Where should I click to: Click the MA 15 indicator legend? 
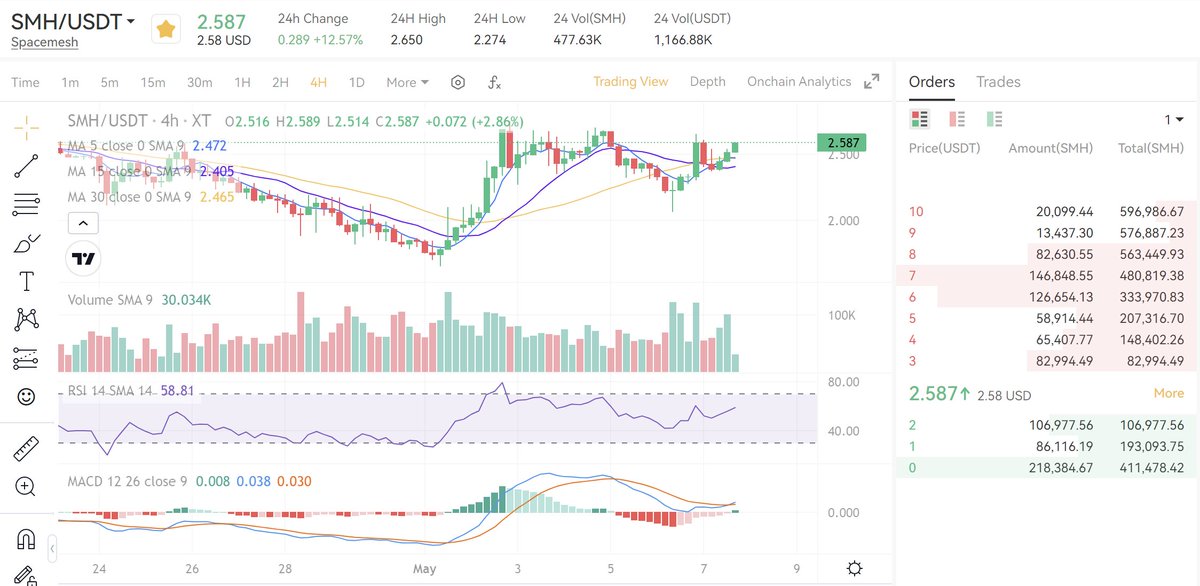(151, 172)
